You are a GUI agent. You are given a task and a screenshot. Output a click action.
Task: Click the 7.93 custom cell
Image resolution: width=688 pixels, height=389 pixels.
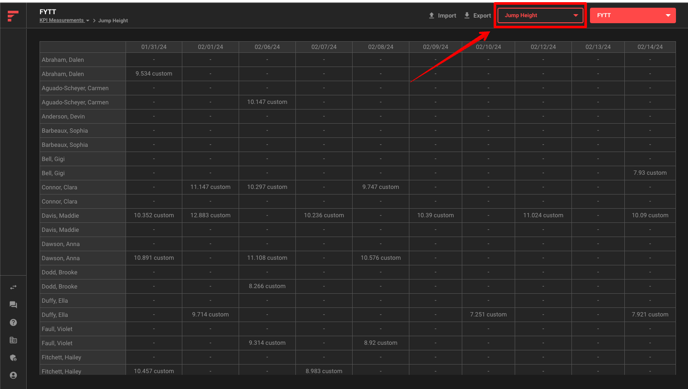[650, 173]
